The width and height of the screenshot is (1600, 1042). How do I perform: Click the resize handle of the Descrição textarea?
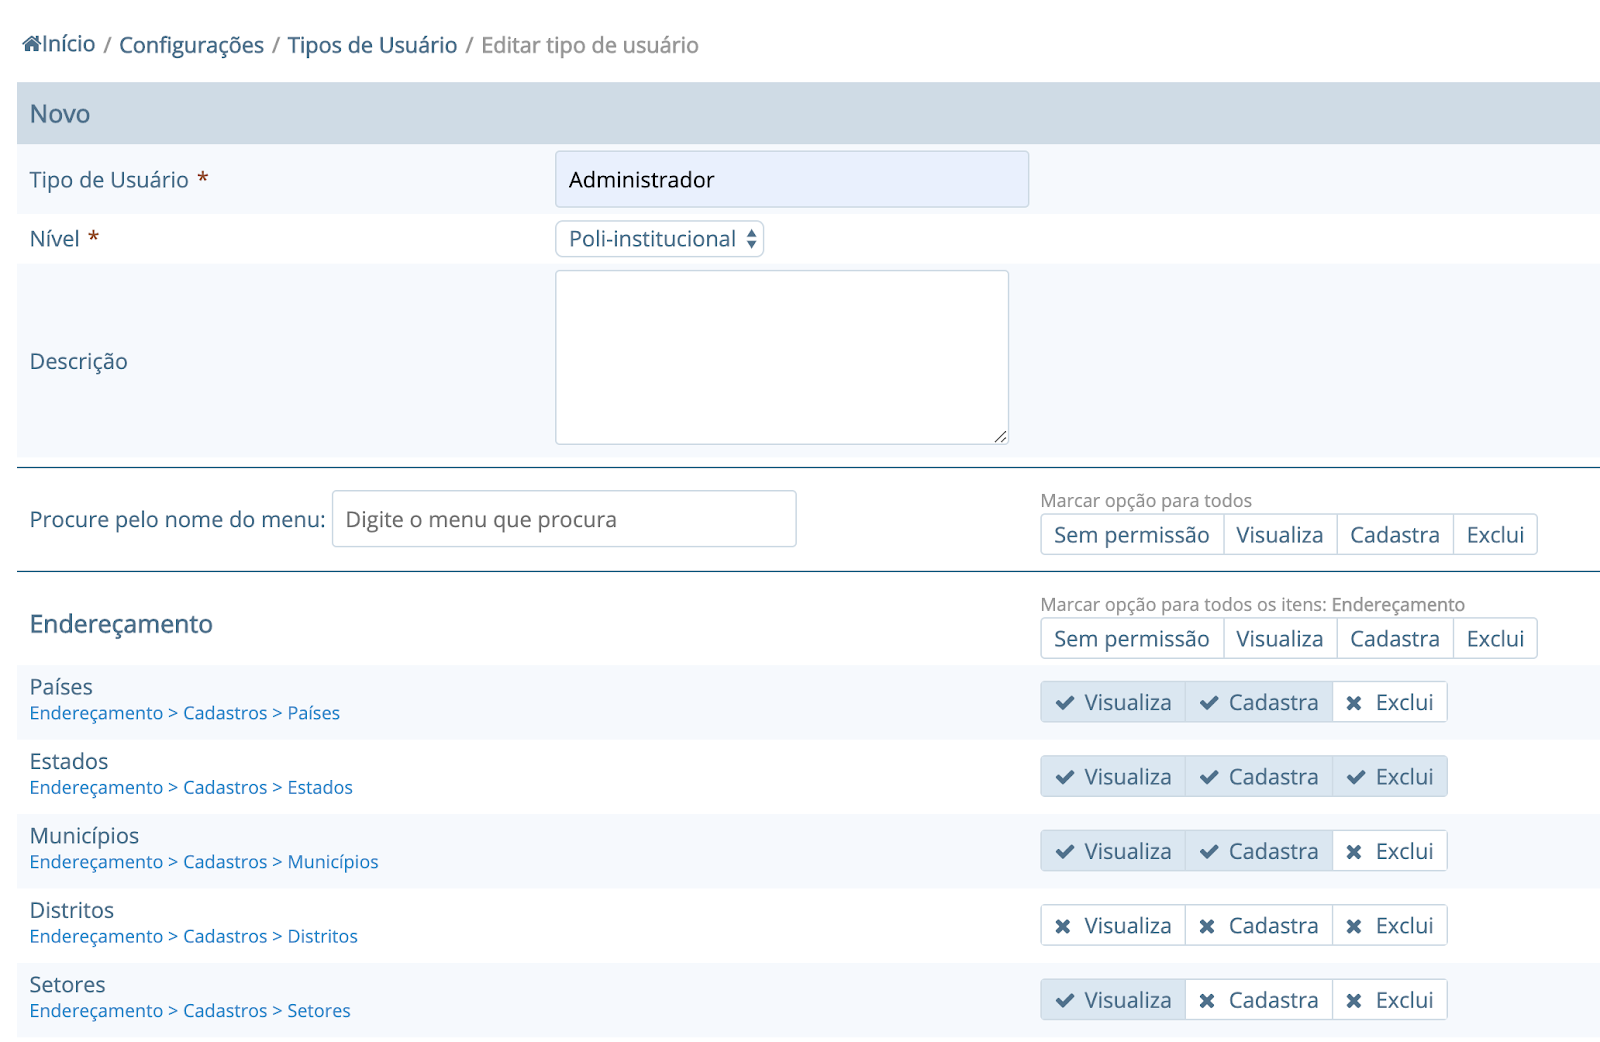pos(1000,436)
